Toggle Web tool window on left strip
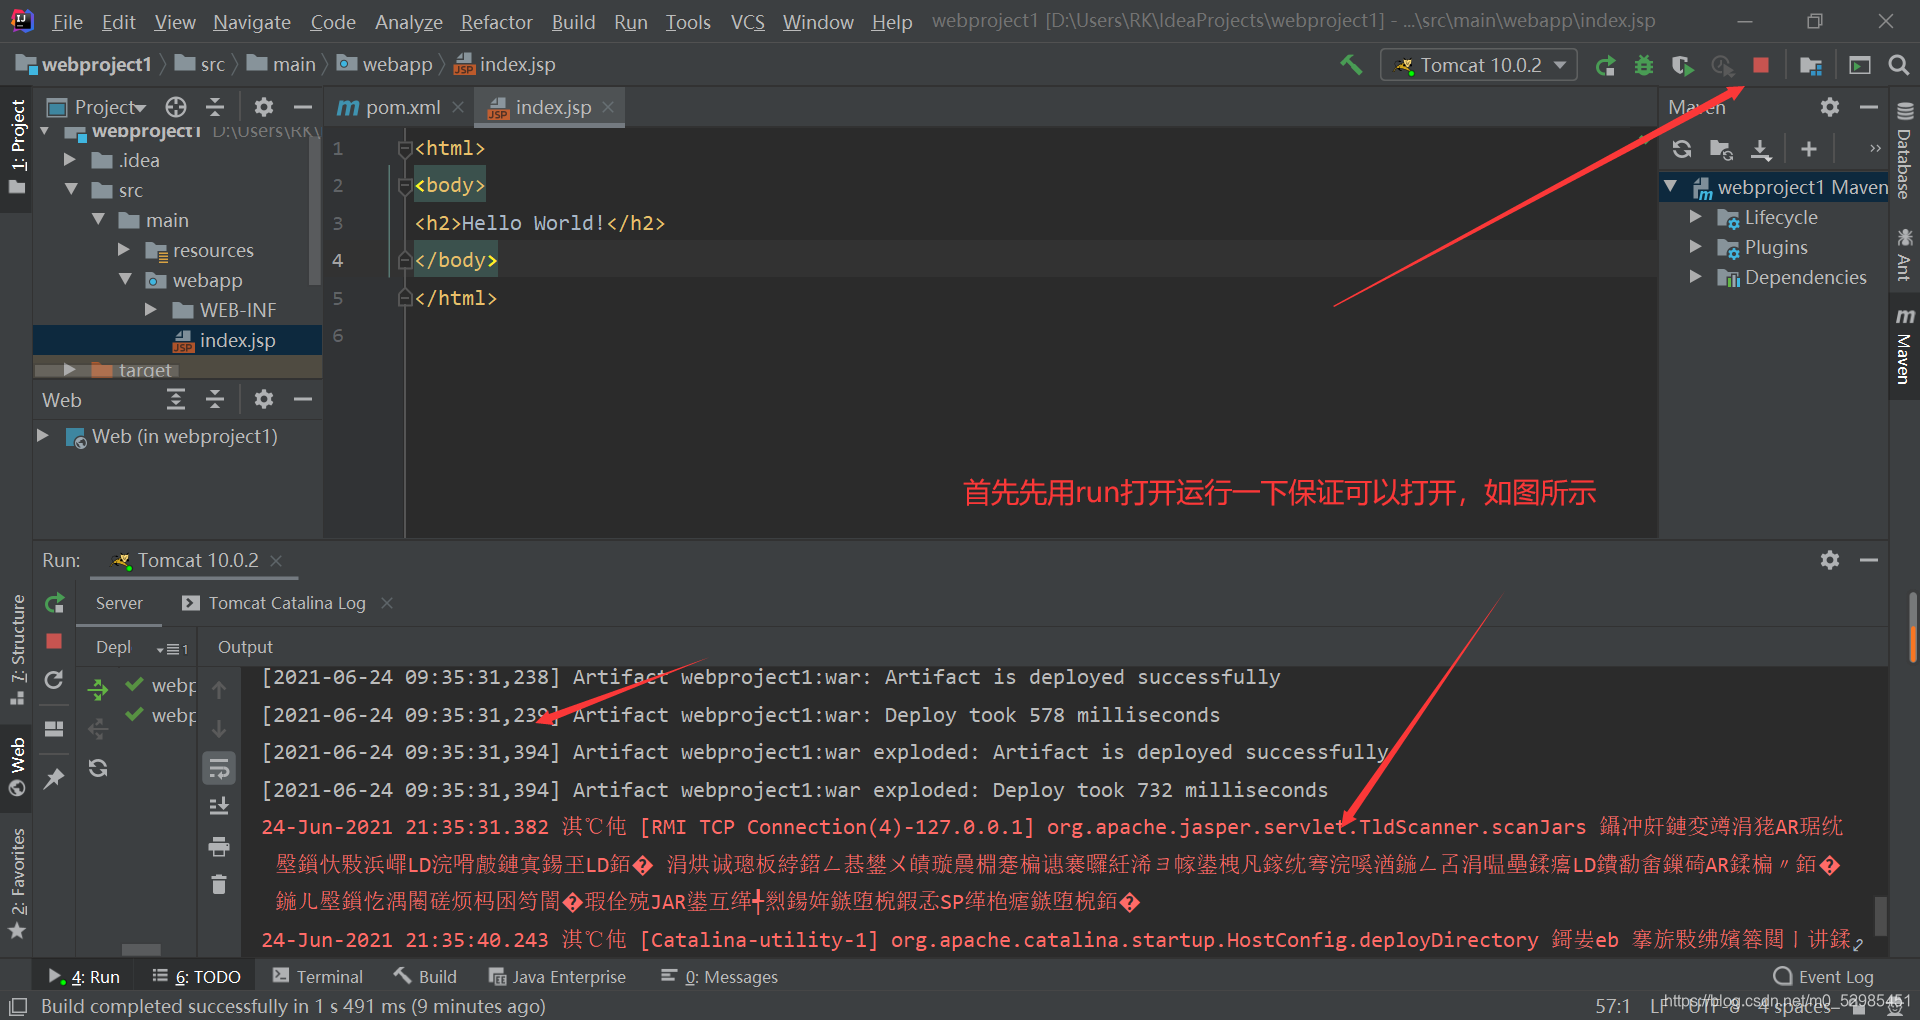The image size is (1920, 1020). 17,766
